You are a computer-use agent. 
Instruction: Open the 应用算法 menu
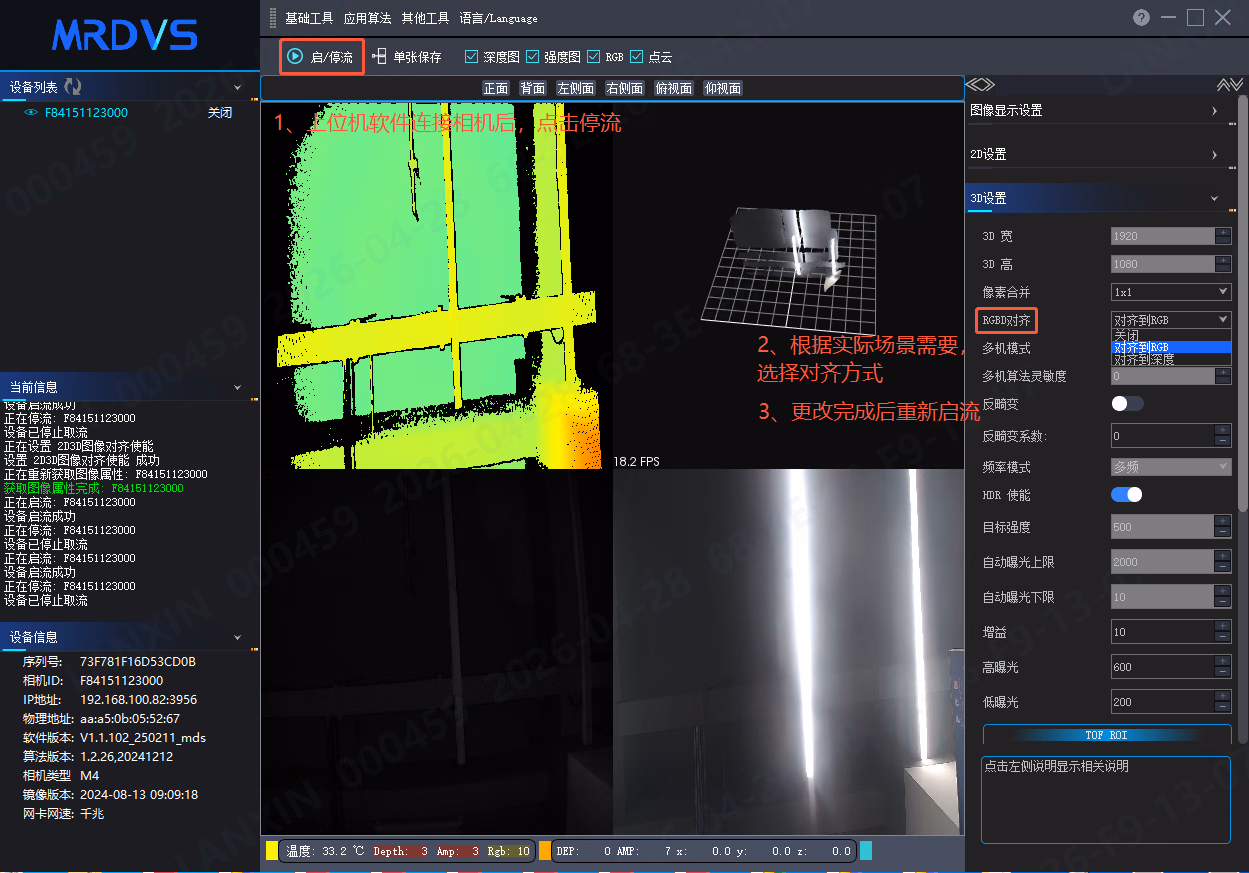point(367,18)
